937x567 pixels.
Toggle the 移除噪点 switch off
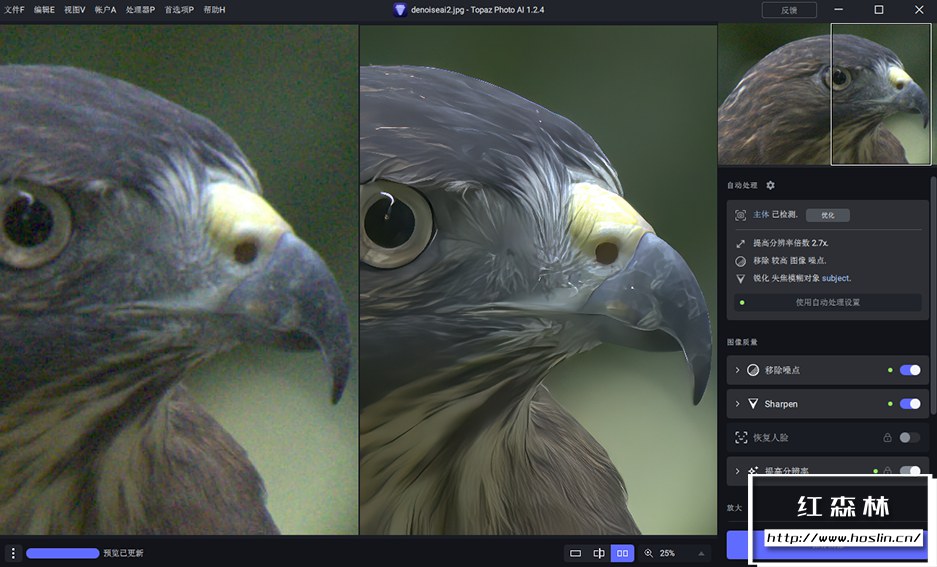910,370
